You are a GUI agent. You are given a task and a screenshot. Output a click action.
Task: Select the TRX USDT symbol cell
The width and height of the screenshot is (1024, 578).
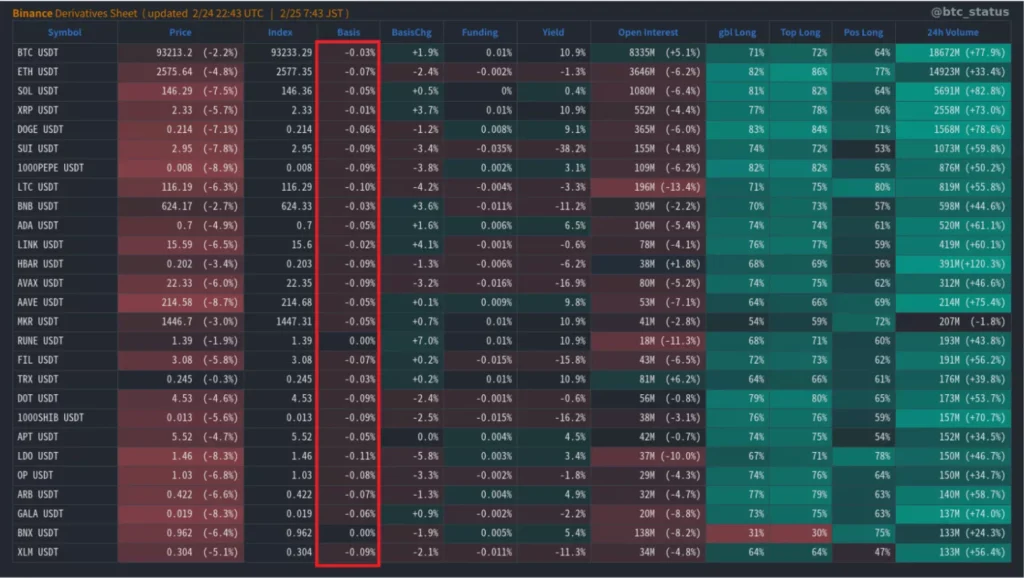[65, 379]
